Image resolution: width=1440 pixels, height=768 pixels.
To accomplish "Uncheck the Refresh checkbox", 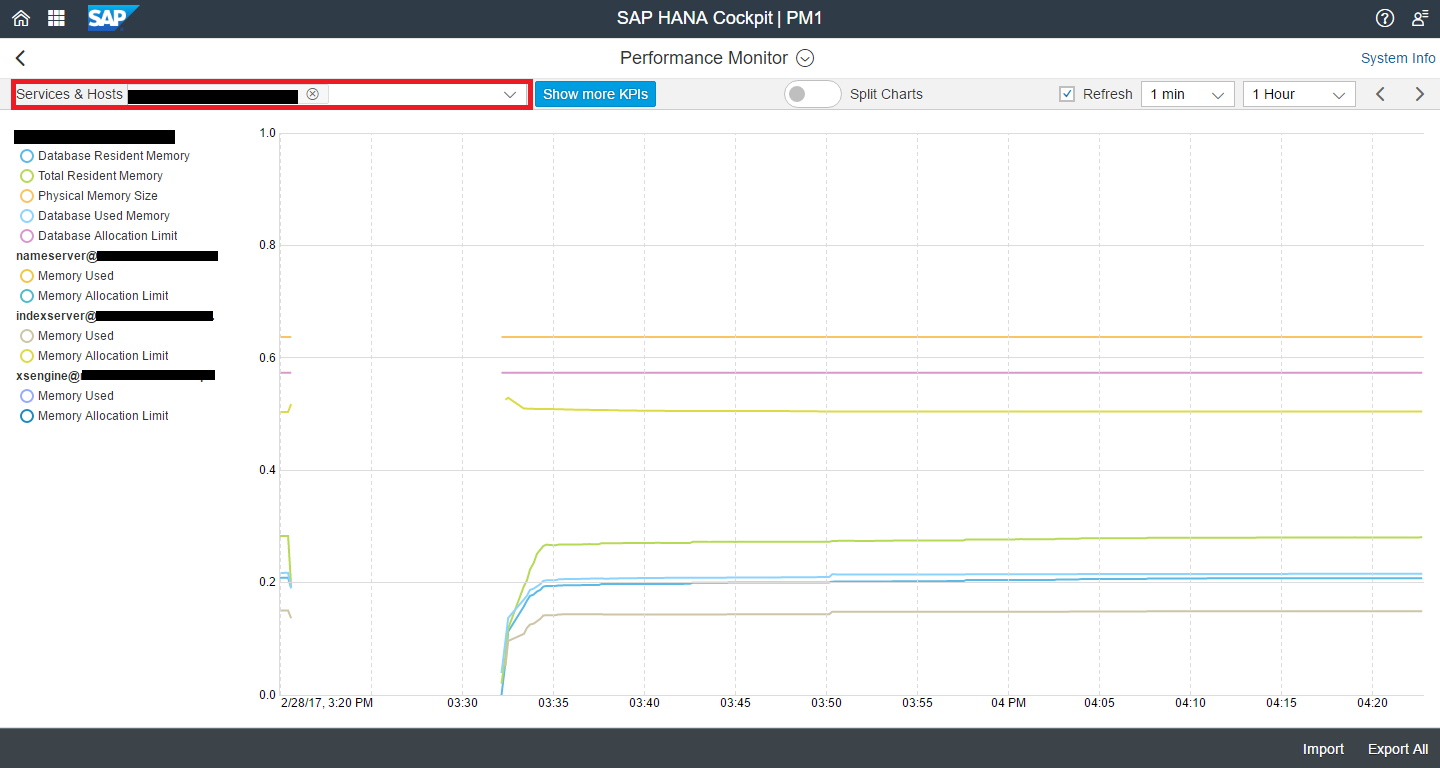I will pyautogui.click(x=1067, y=94).
